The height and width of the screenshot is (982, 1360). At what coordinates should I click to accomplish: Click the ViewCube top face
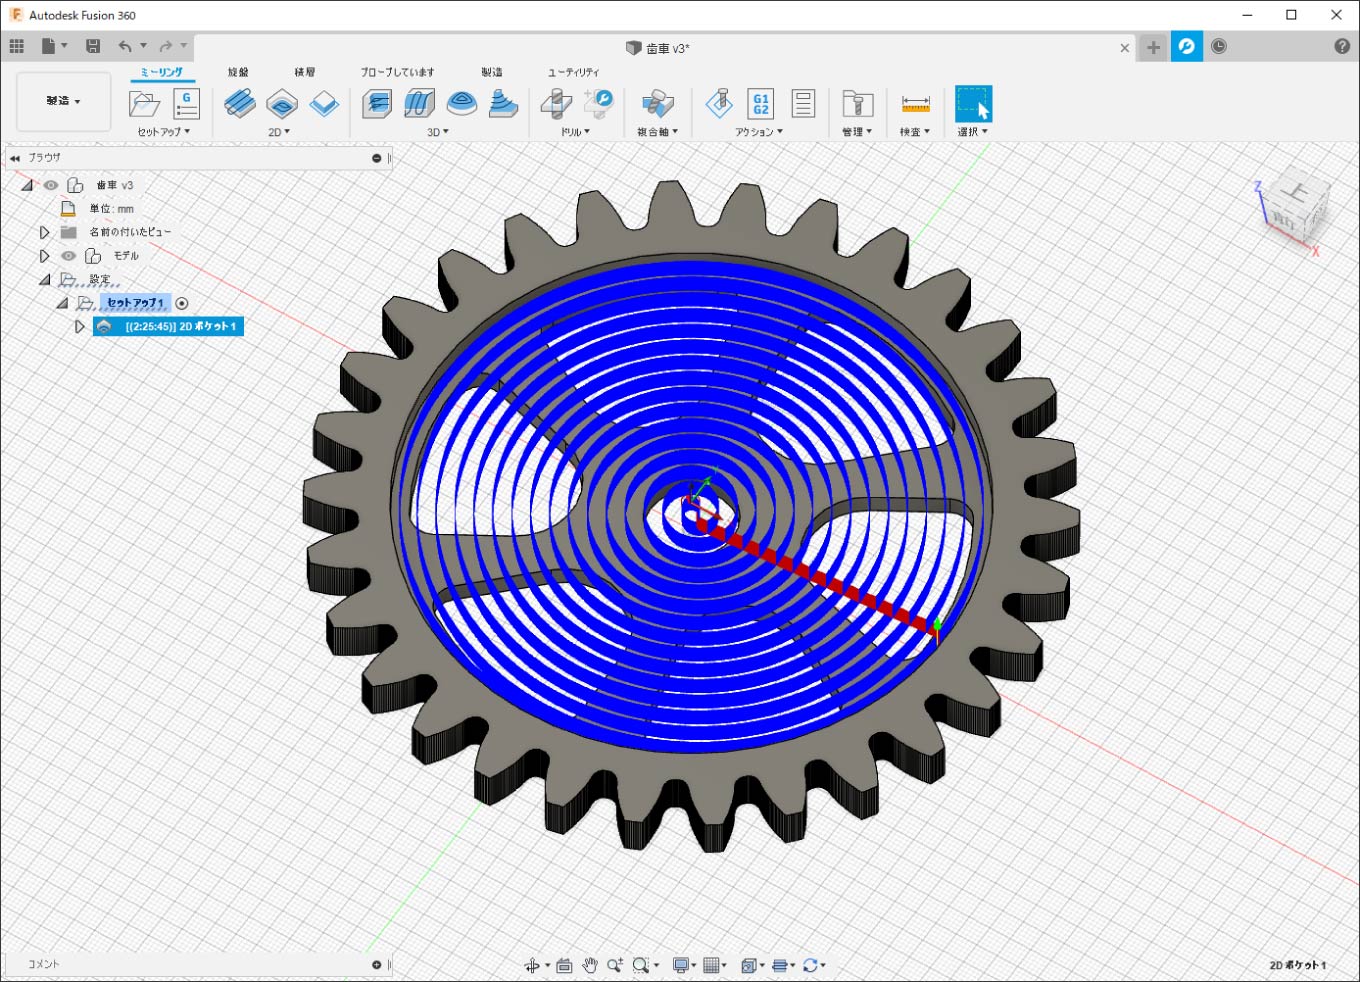click(1297, 194)
